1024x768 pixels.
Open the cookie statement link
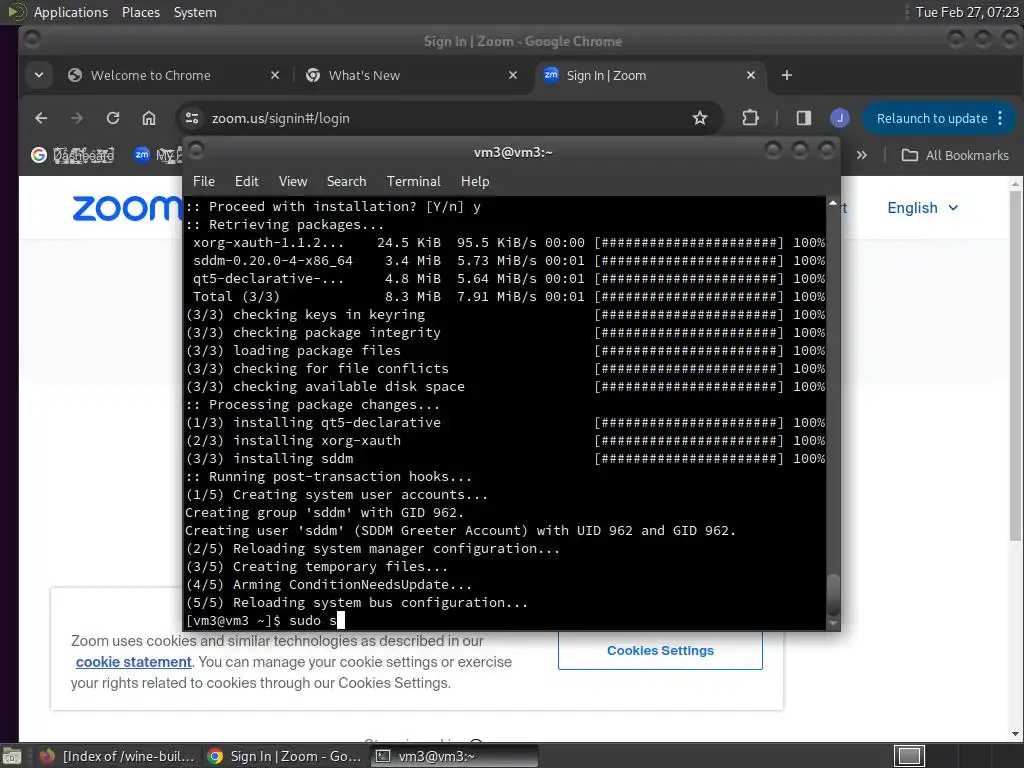[x=133, y=662]
